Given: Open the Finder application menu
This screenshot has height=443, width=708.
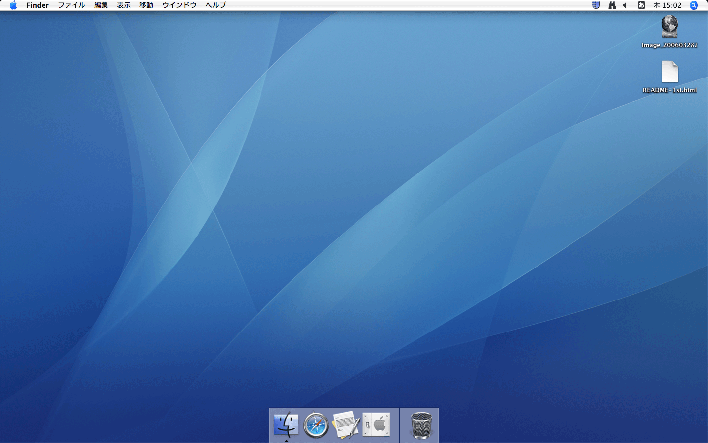Looking at the screenshot, I should point(37,5).
